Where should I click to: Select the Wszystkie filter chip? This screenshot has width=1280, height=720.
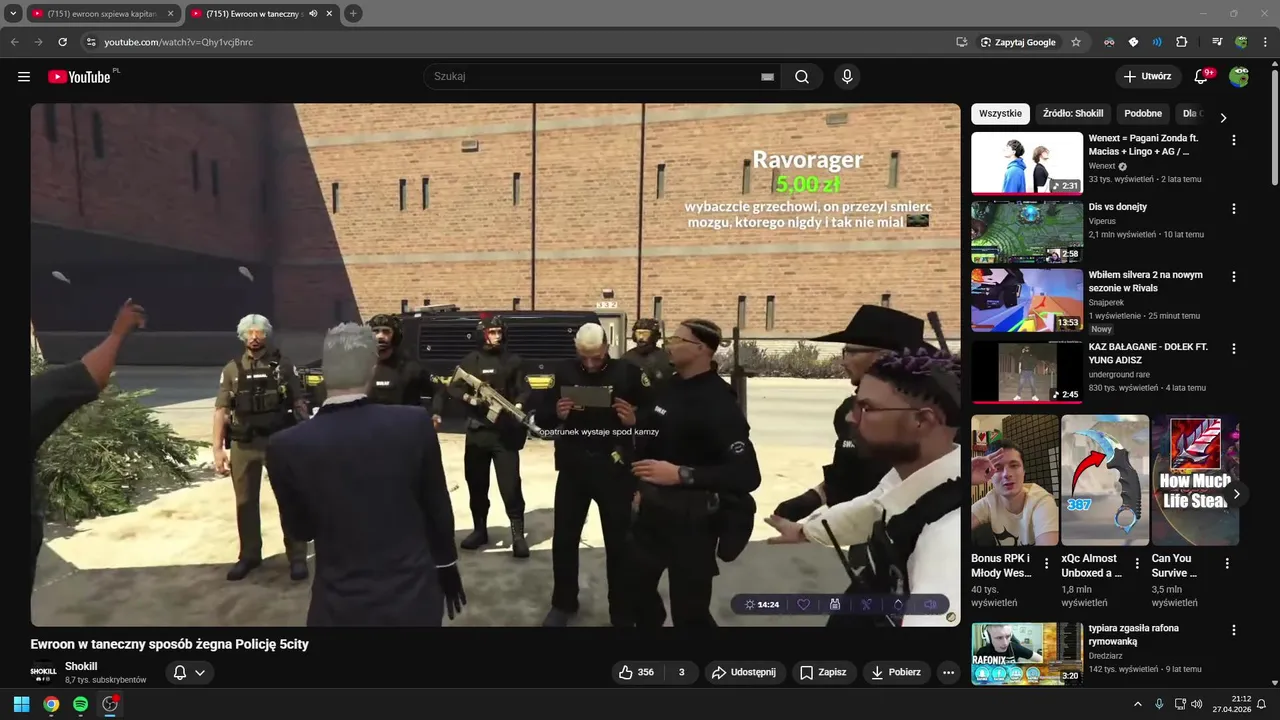coord(1000,114)
